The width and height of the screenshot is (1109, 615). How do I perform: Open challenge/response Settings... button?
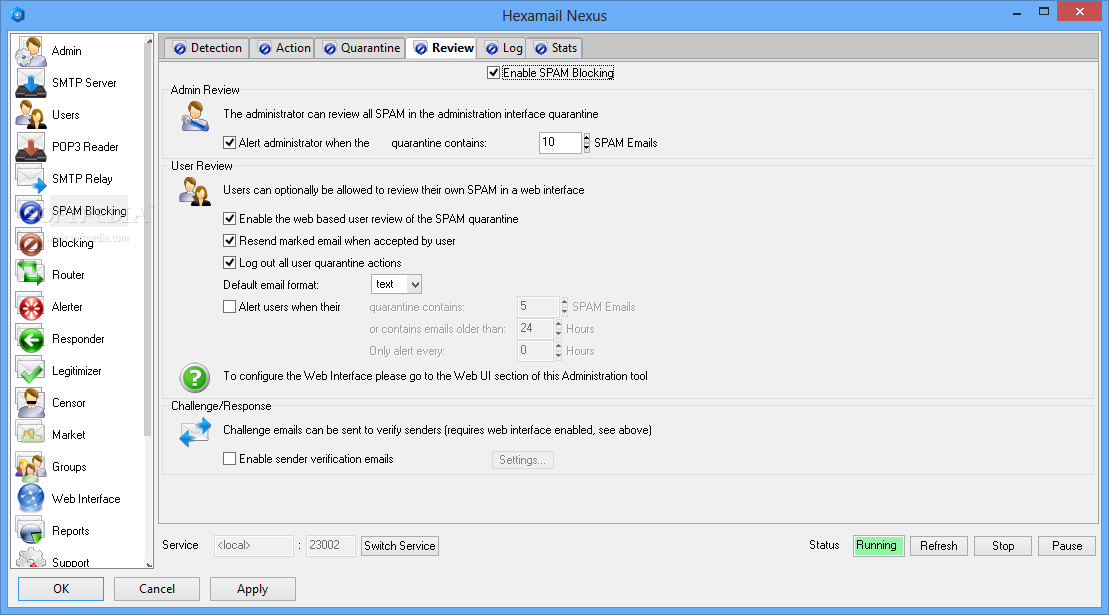click(523, 460)
